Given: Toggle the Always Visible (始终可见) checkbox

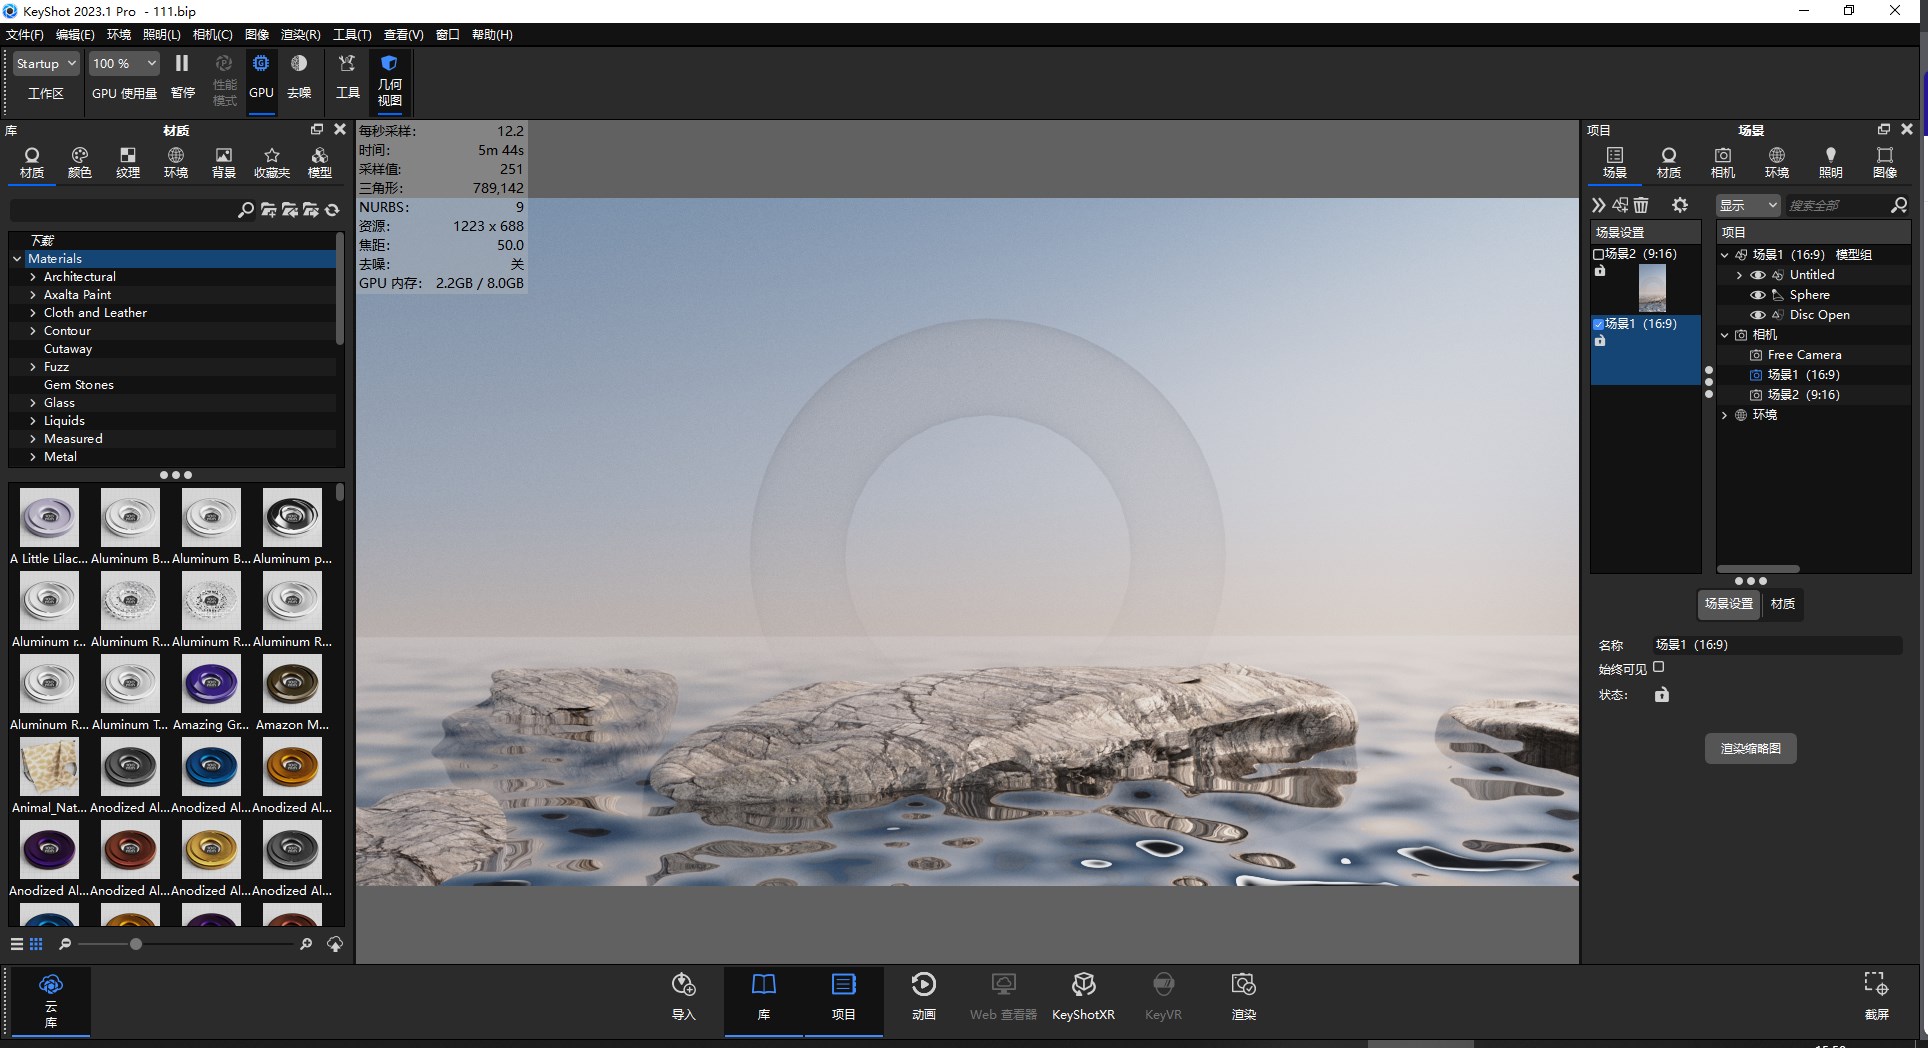Looking at the screenshot, I should point(1659,667).
